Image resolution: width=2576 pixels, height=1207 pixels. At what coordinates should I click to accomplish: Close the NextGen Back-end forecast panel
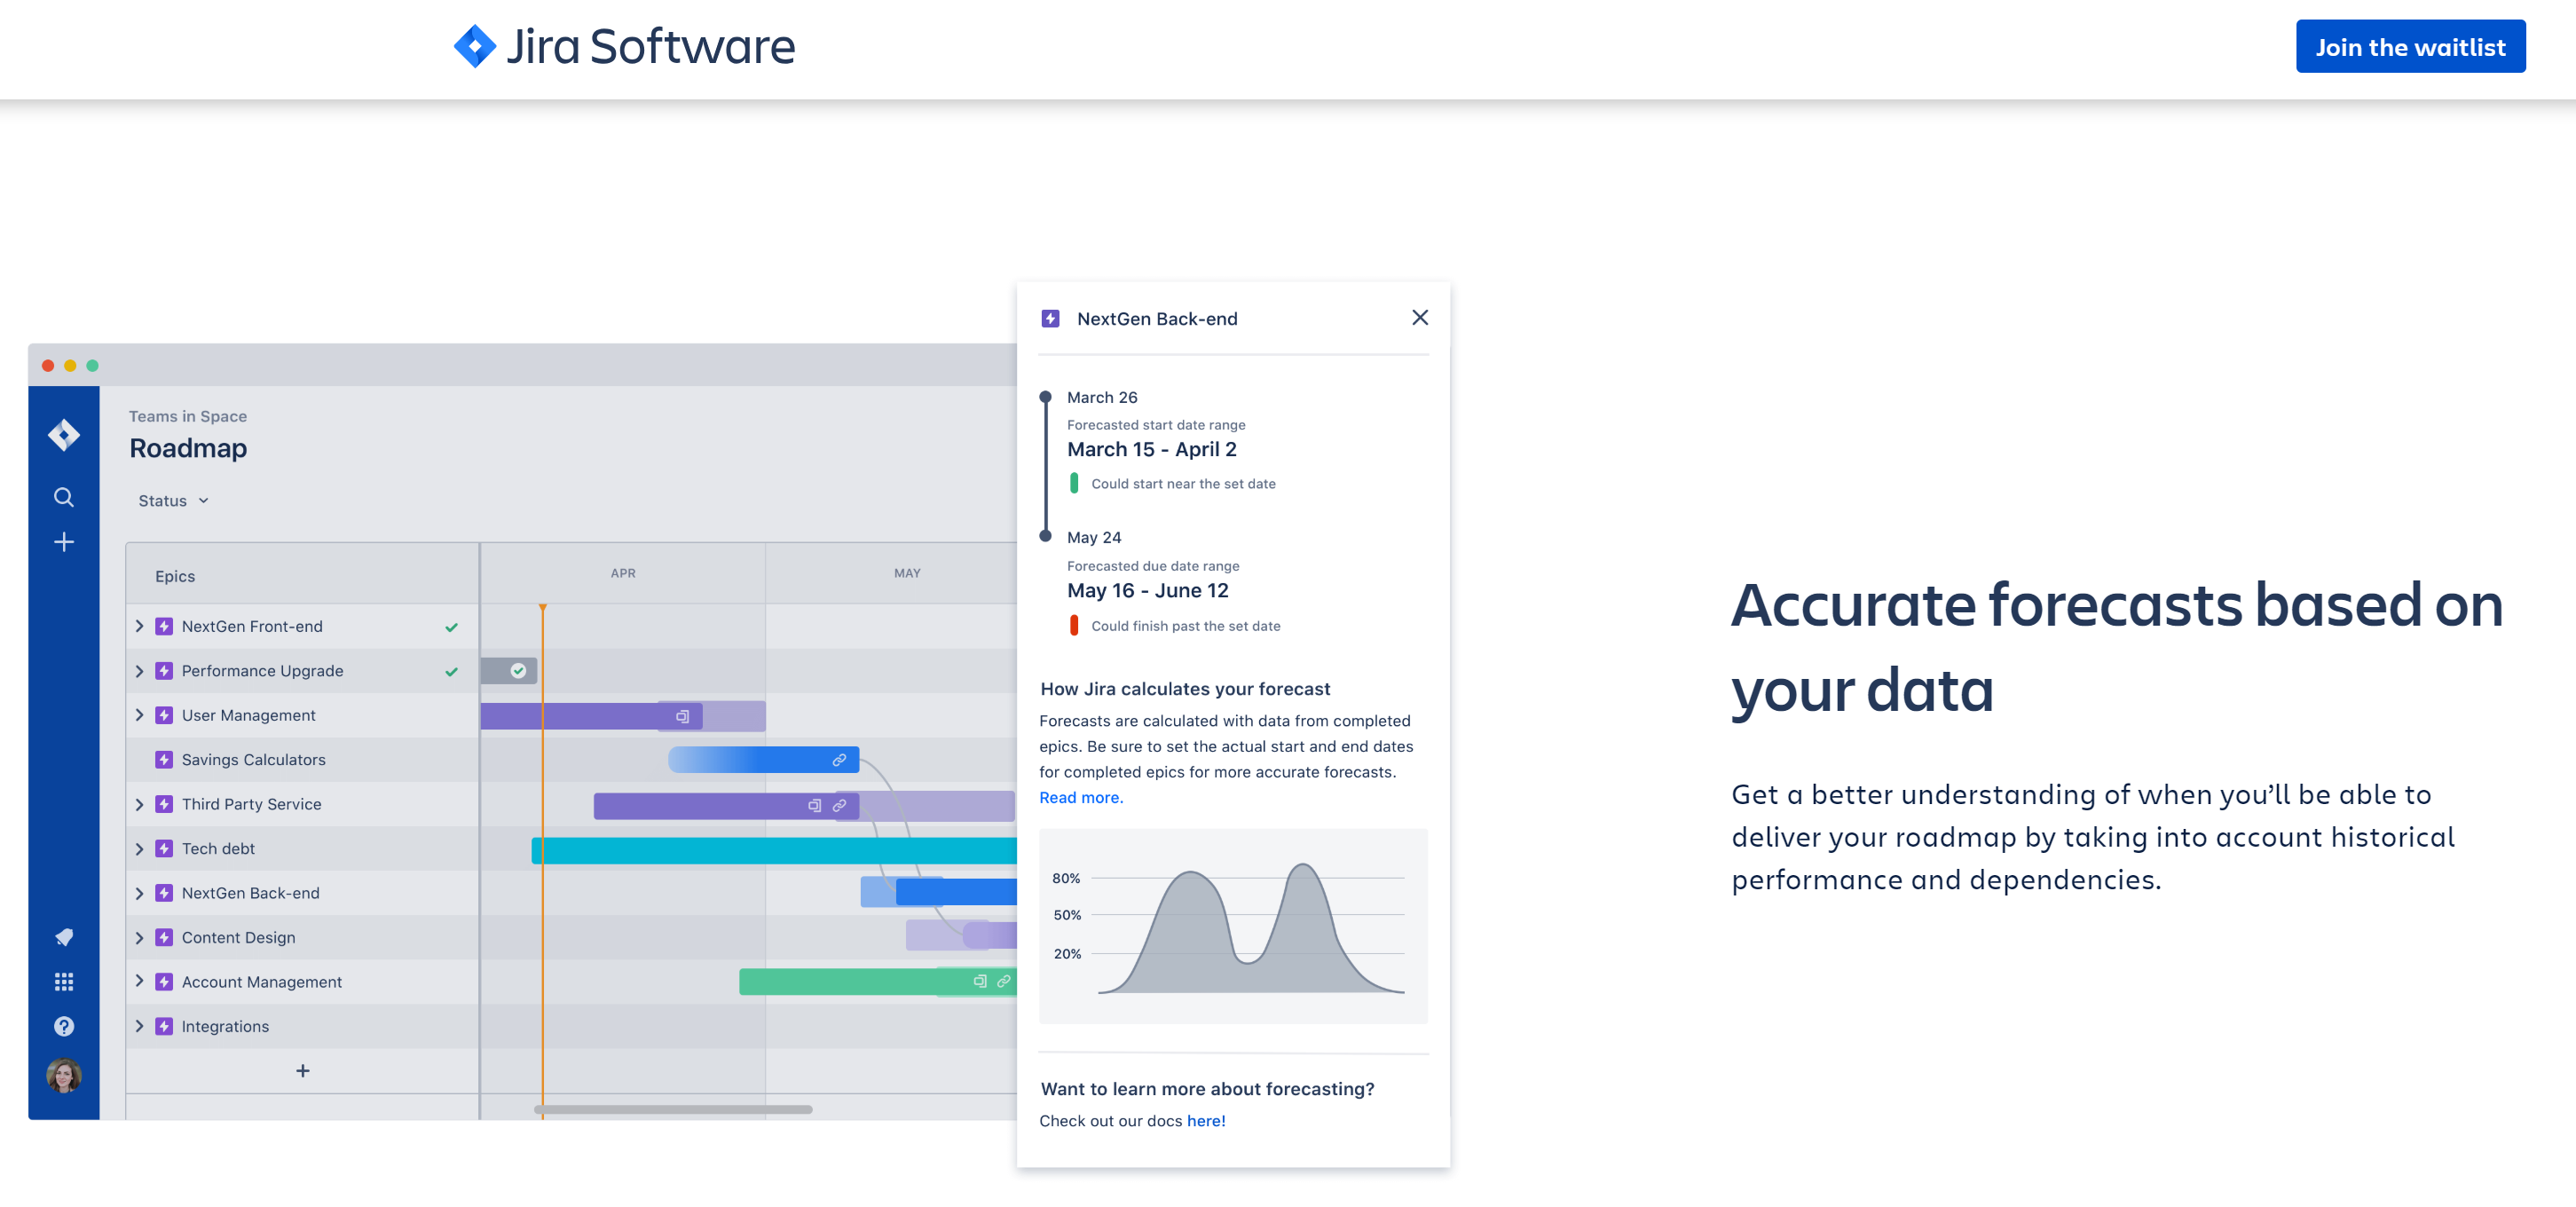(1421, 318)
